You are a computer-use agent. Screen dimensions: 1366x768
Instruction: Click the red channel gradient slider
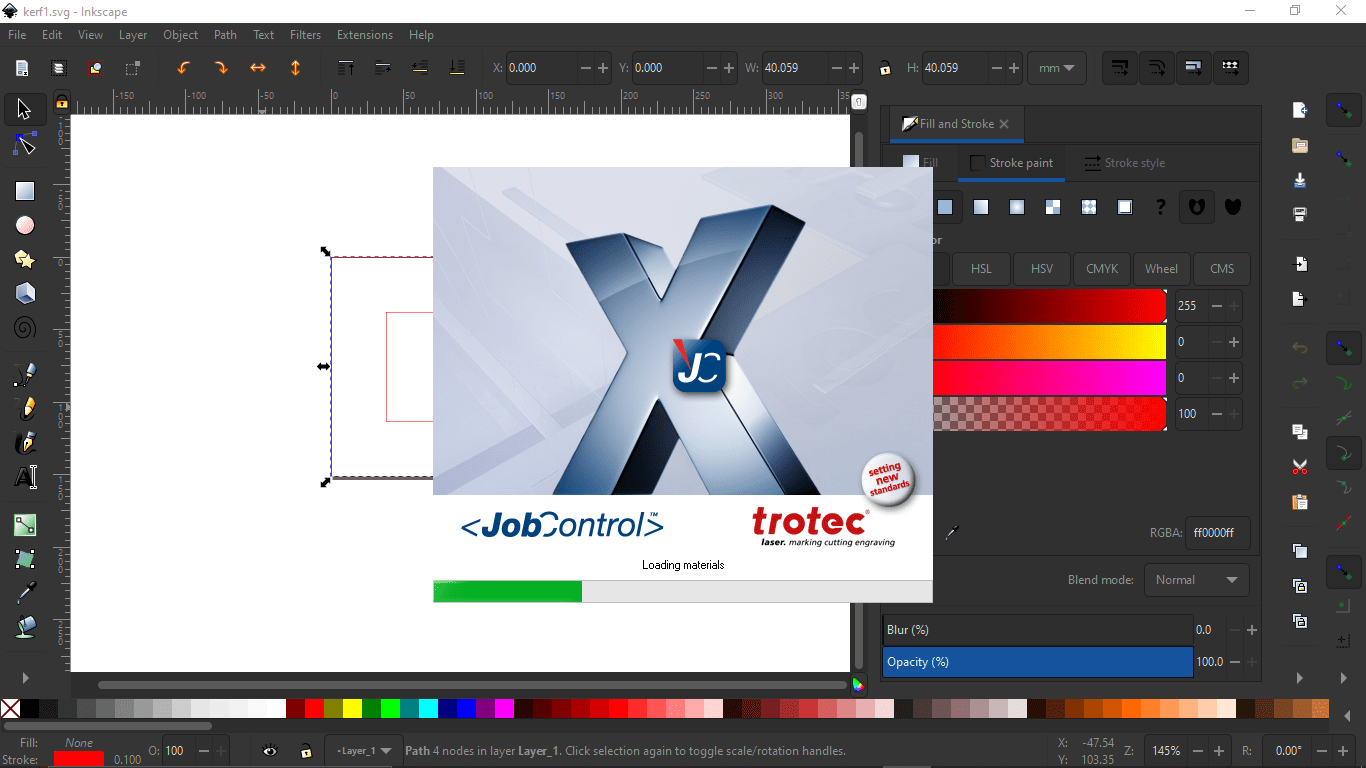[x=1050, y=306]
